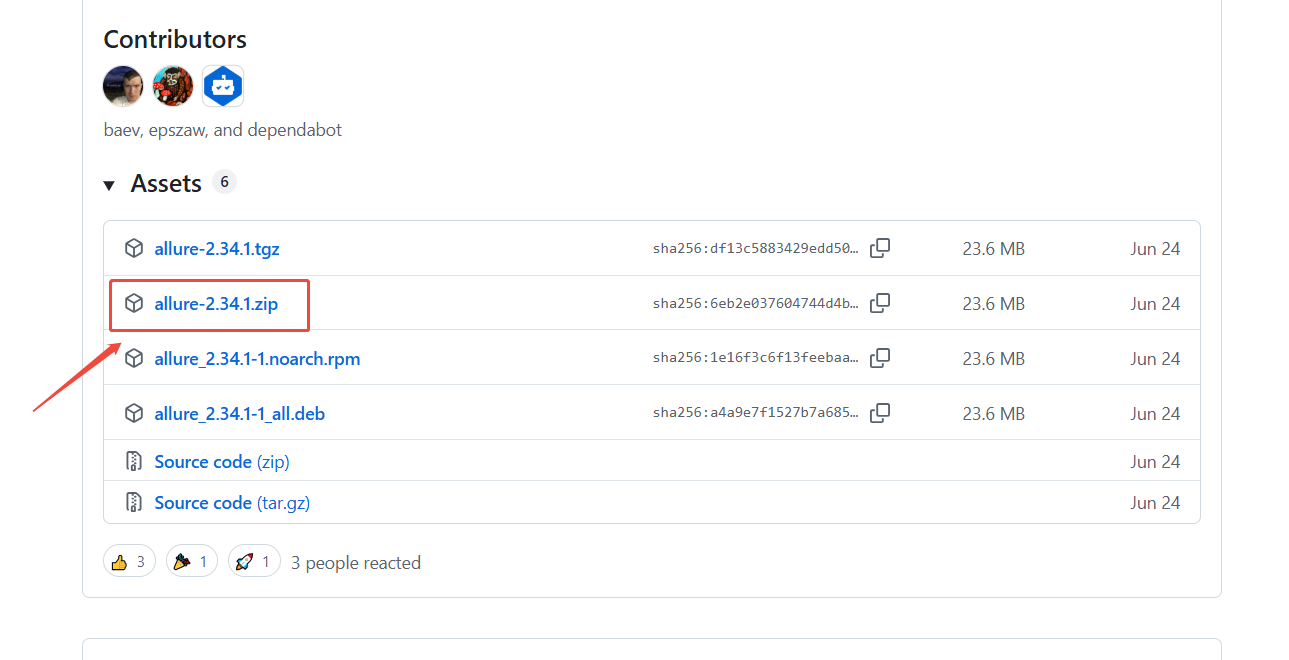Select hash text sha256:1e16f3c6f13feebaa…
Screen dimensions: 1289x660
(756, 359)
